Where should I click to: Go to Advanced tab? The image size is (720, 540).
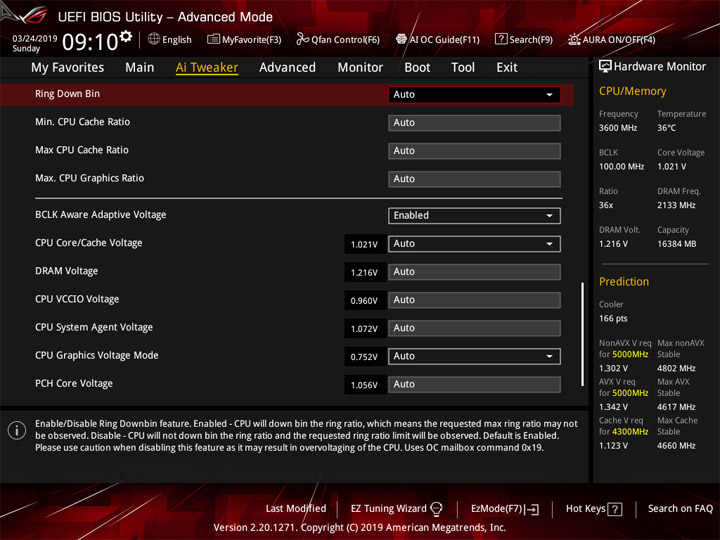click(287, 67)
